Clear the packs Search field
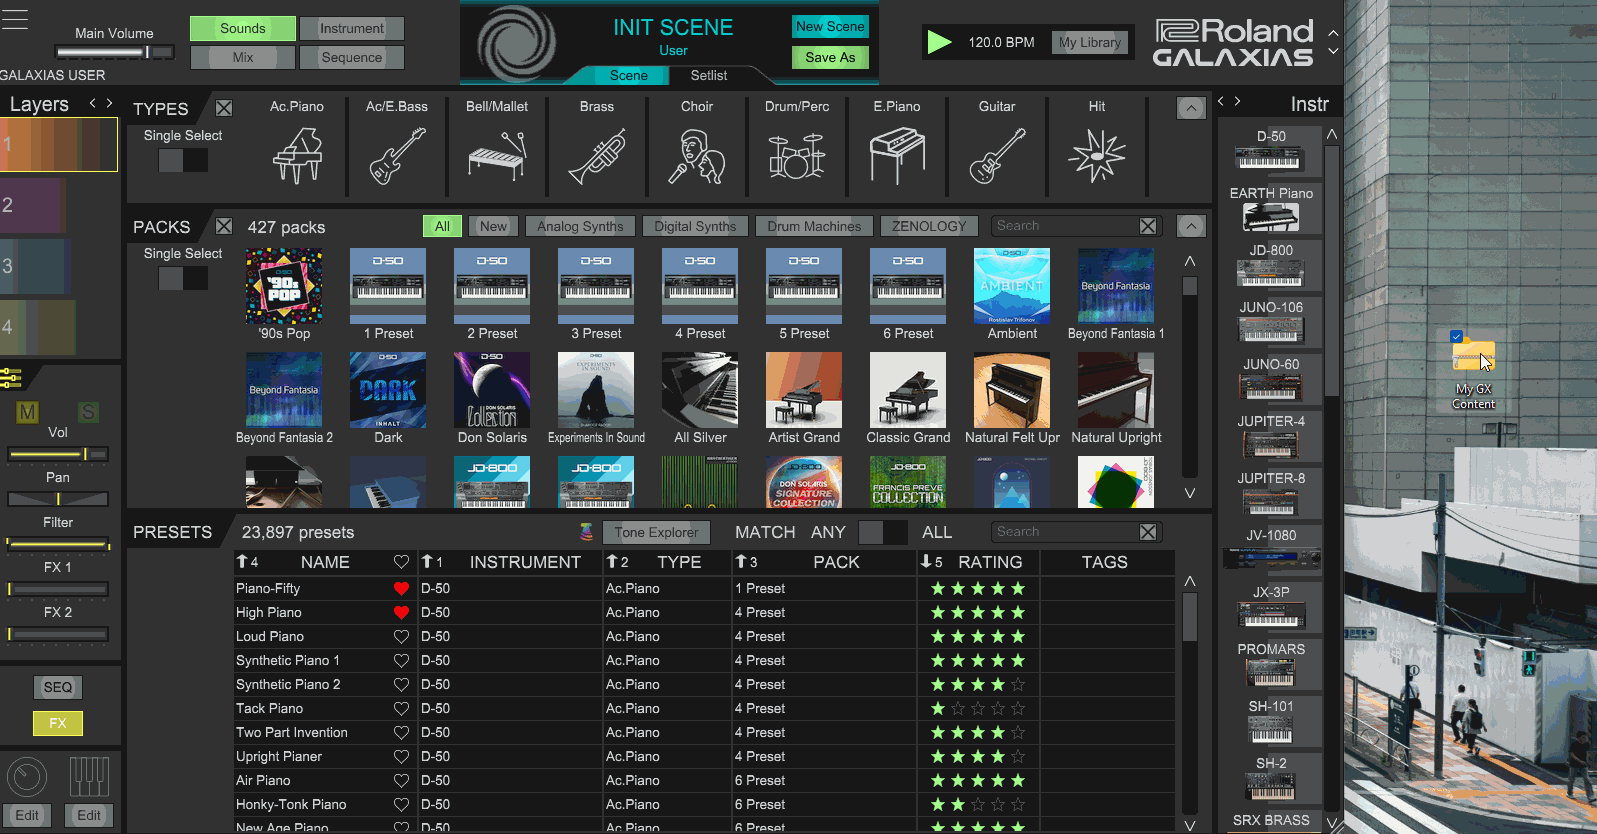This screenshot has height=834, width=1597. [x=1148, y=226]
